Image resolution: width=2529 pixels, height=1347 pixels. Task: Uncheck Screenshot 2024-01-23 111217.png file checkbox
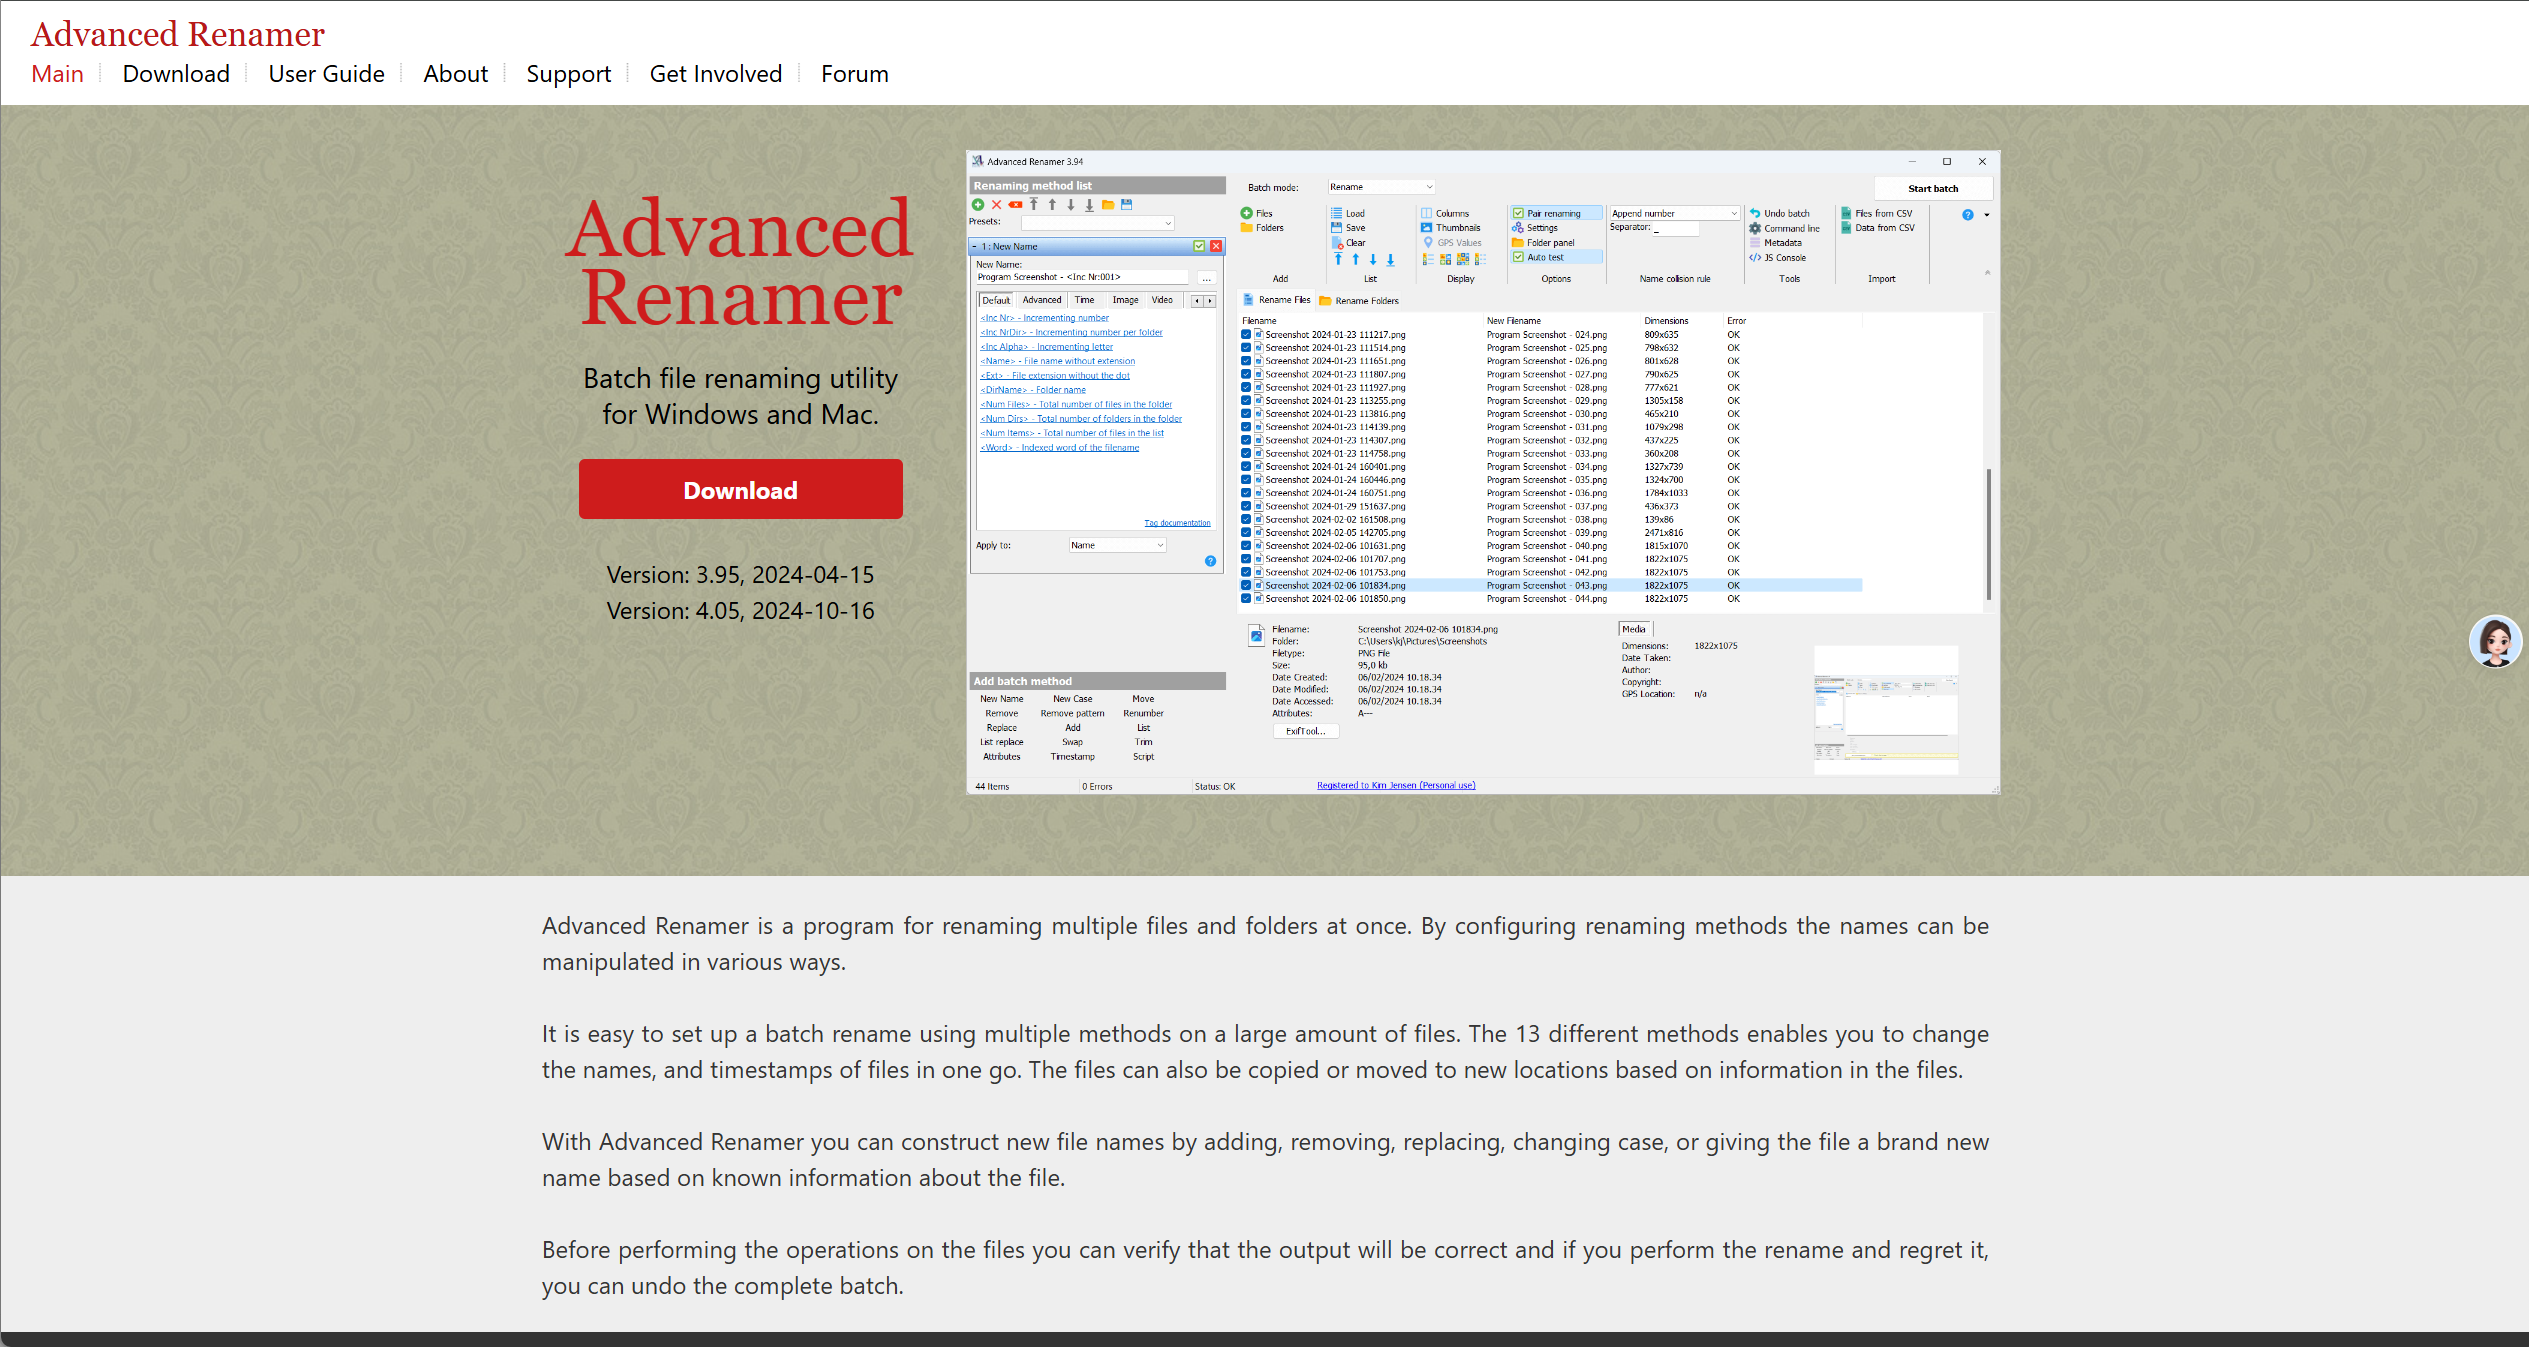[1246, 335]
